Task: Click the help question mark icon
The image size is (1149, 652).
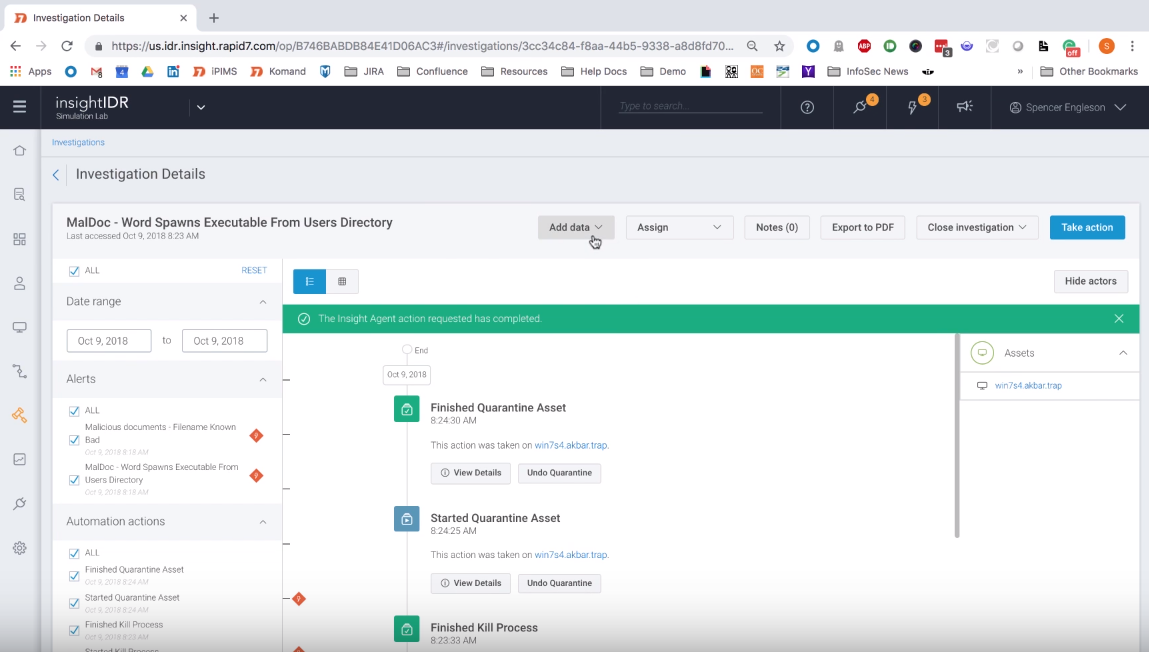Action: tap(807, 107)
